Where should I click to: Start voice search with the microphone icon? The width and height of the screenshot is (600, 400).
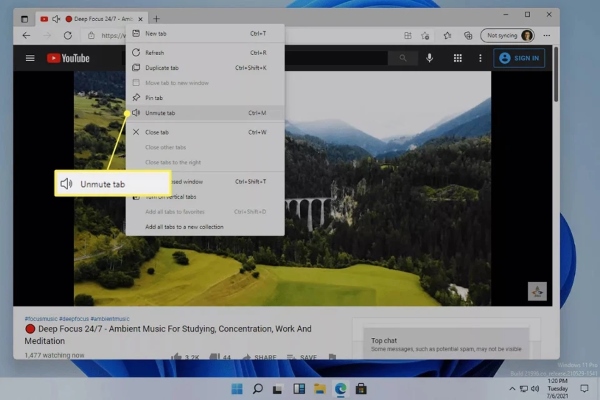point(429,59)
